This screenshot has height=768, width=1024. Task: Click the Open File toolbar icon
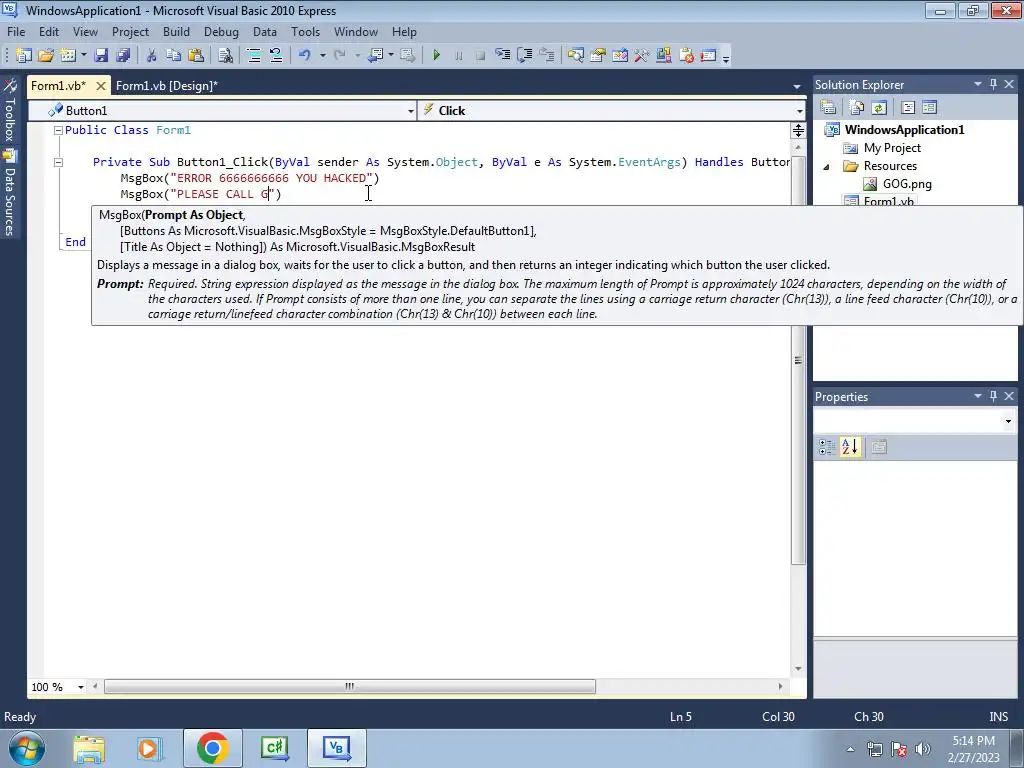pyautogui.click(x=46, y=56)
